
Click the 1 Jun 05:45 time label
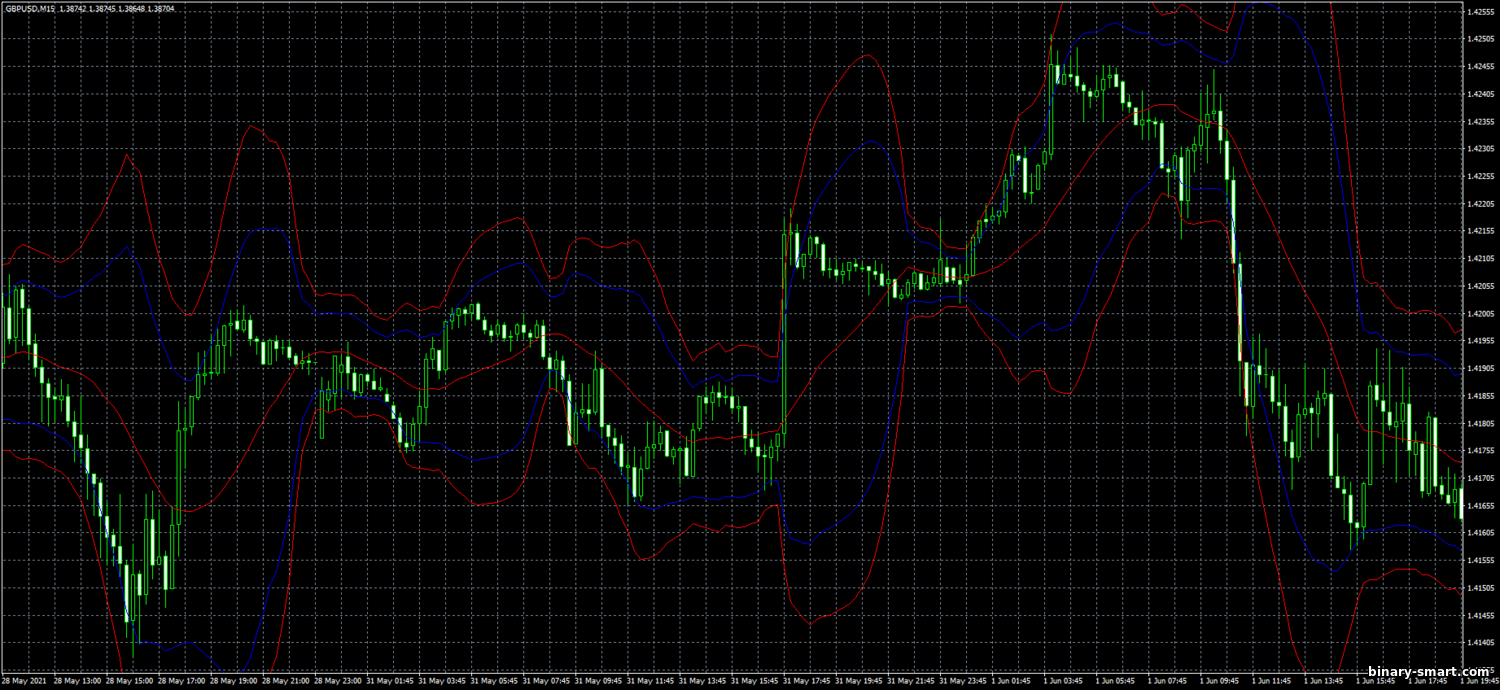click(1116, 680)
